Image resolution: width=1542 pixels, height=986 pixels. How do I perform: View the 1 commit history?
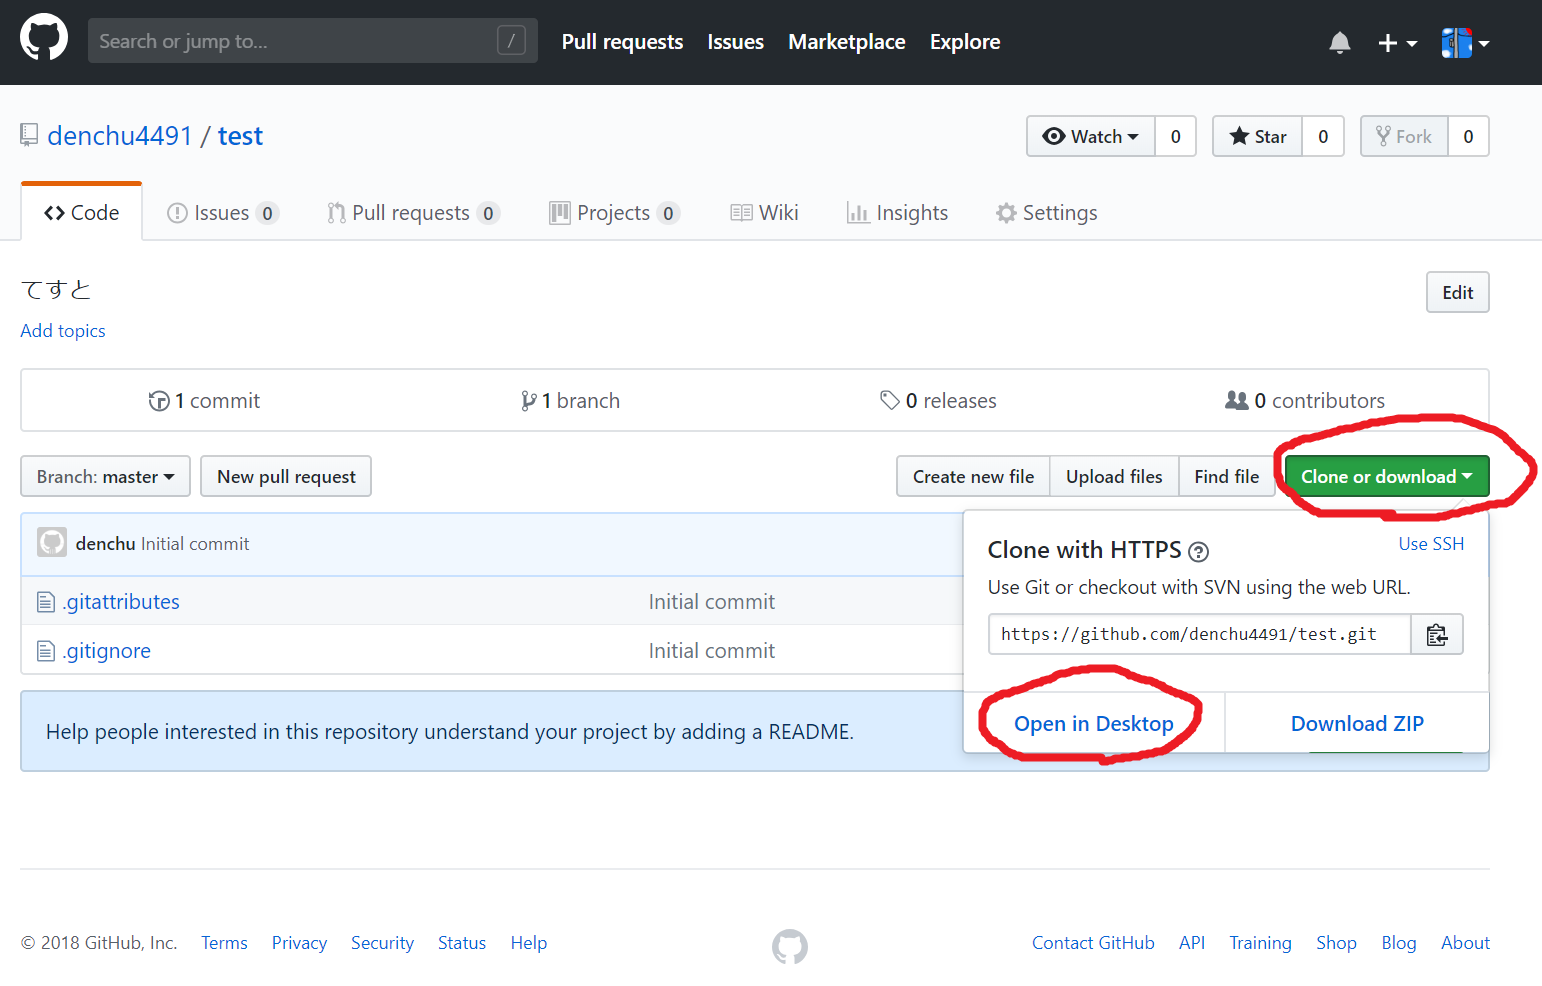[x=204, y=401]
